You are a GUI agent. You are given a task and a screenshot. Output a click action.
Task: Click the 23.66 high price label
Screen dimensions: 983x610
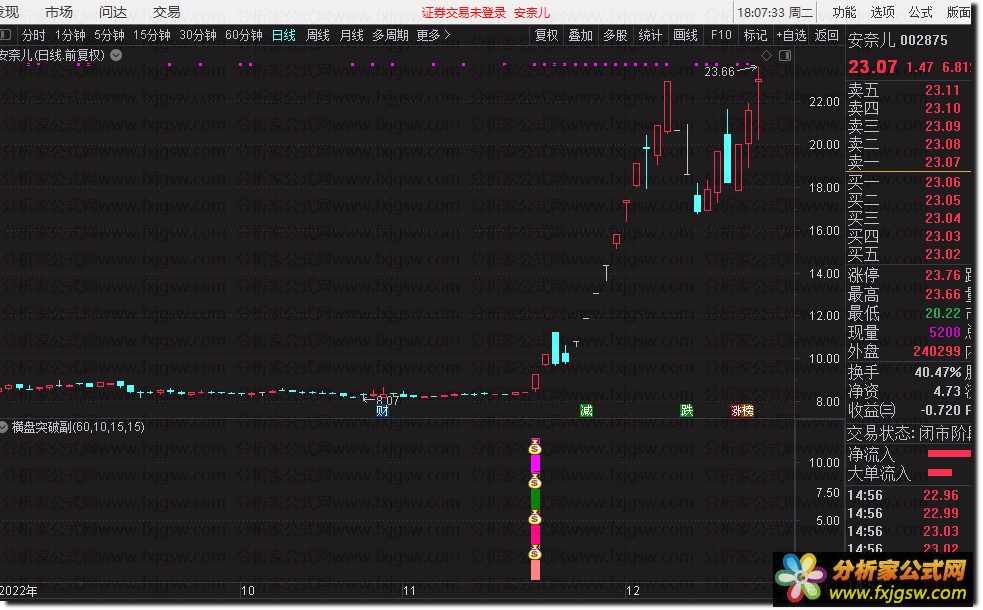(x=719, y=71)
